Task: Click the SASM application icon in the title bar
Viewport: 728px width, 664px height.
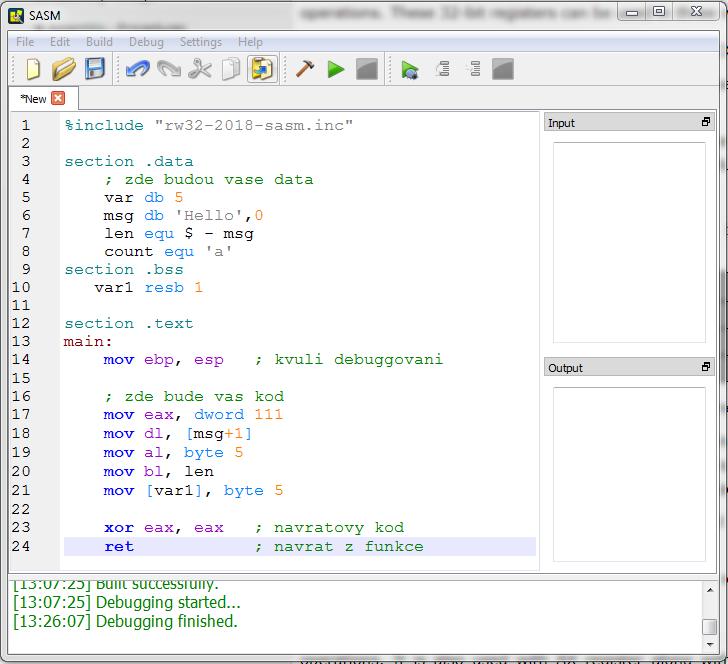Action: (x=16, y=16)
